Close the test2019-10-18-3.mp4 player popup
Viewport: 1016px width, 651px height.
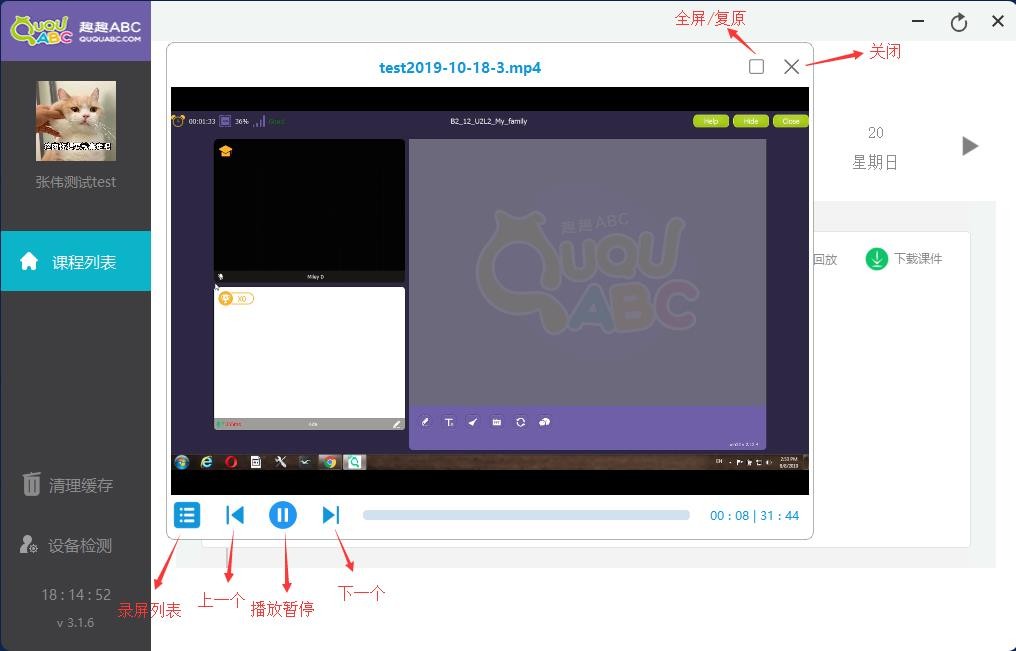tap(791, 67)
